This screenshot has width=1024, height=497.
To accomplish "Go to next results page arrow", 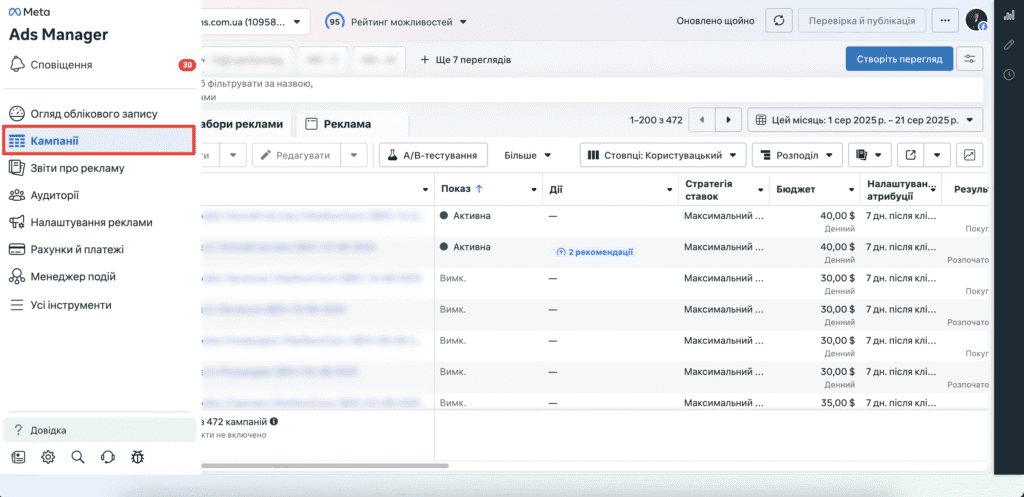I will [728, 120].
